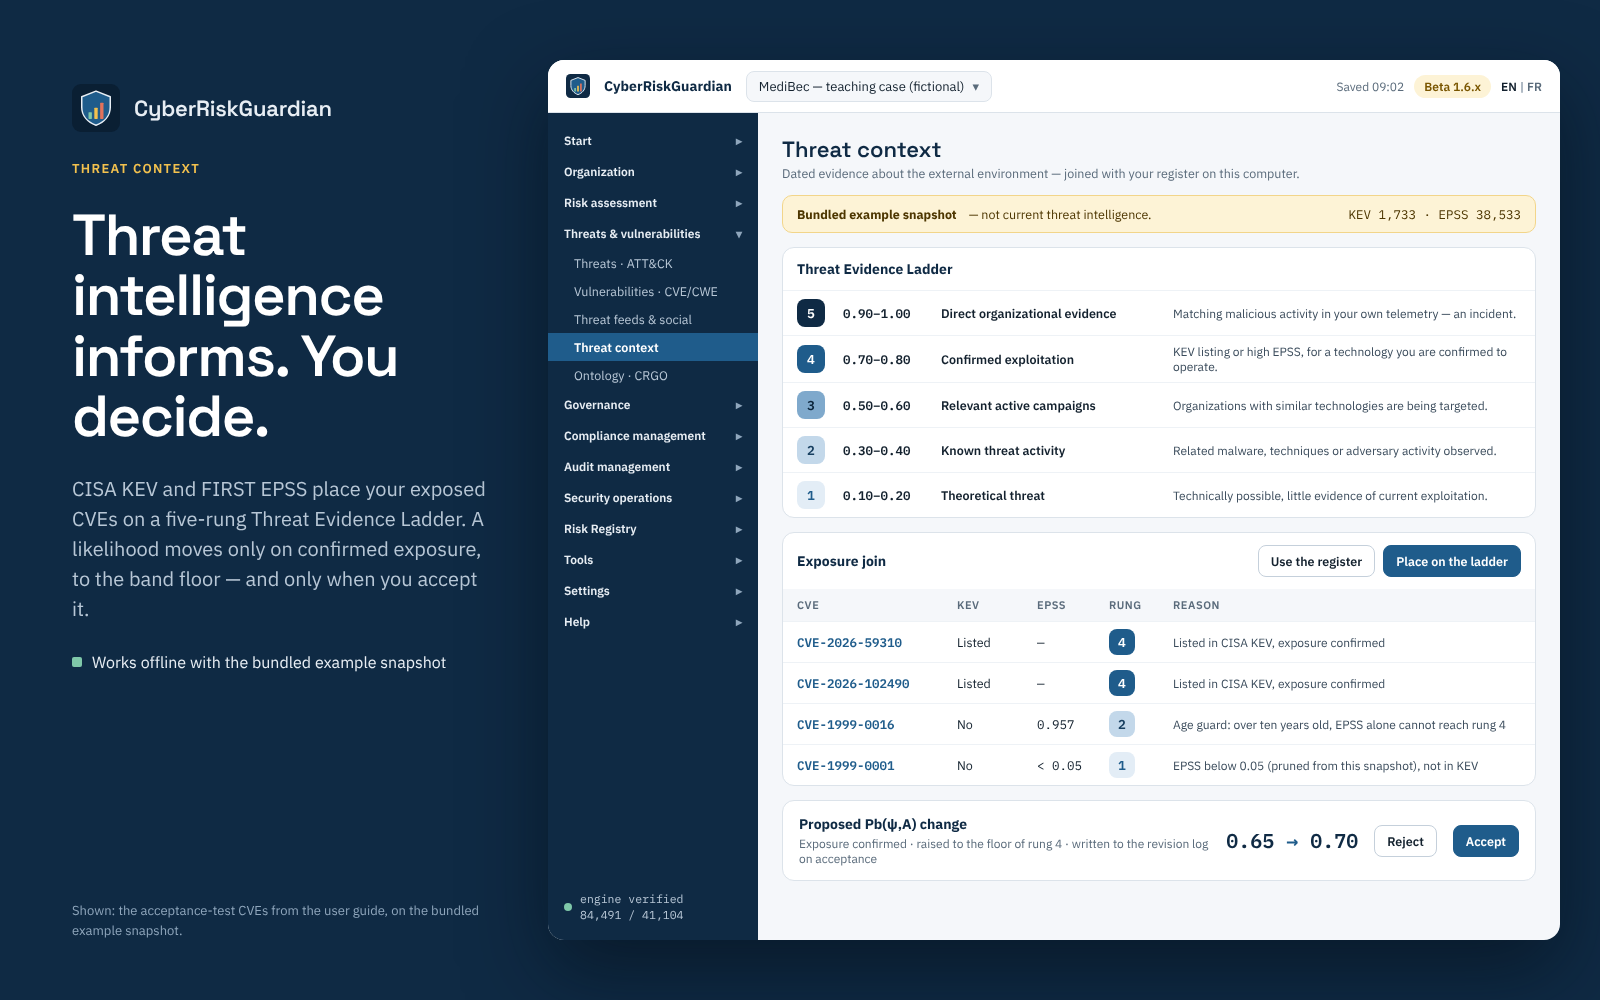Viewport: 1600px width, 1000px height.
Task: Expand the Risk Registry section
Action: click(x=653, y=529)
